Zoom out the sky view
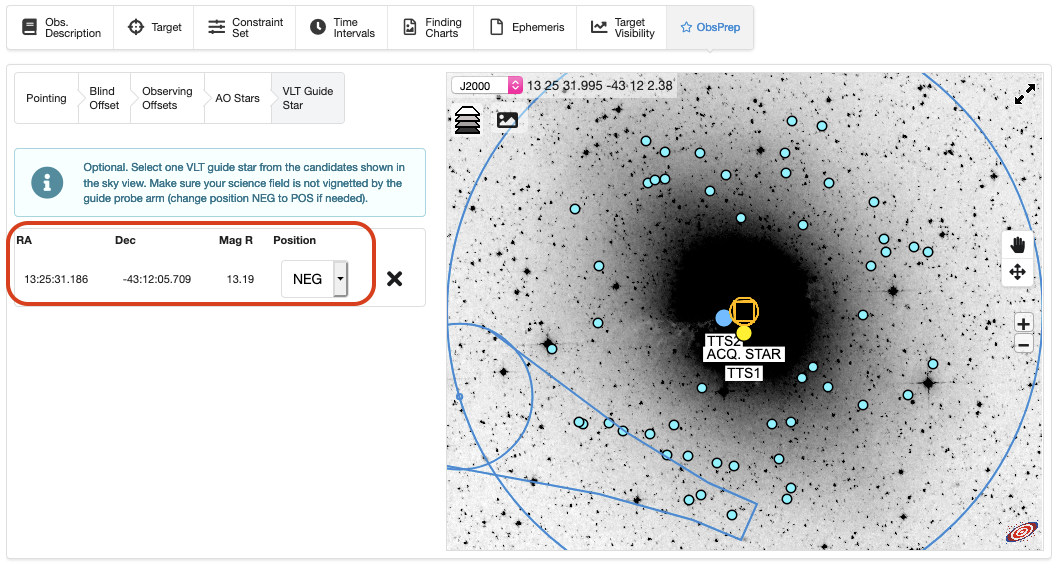Image resolution: width=1056 pixels, height=563 pixels. pyautogui.click(x=1023, y=345)
